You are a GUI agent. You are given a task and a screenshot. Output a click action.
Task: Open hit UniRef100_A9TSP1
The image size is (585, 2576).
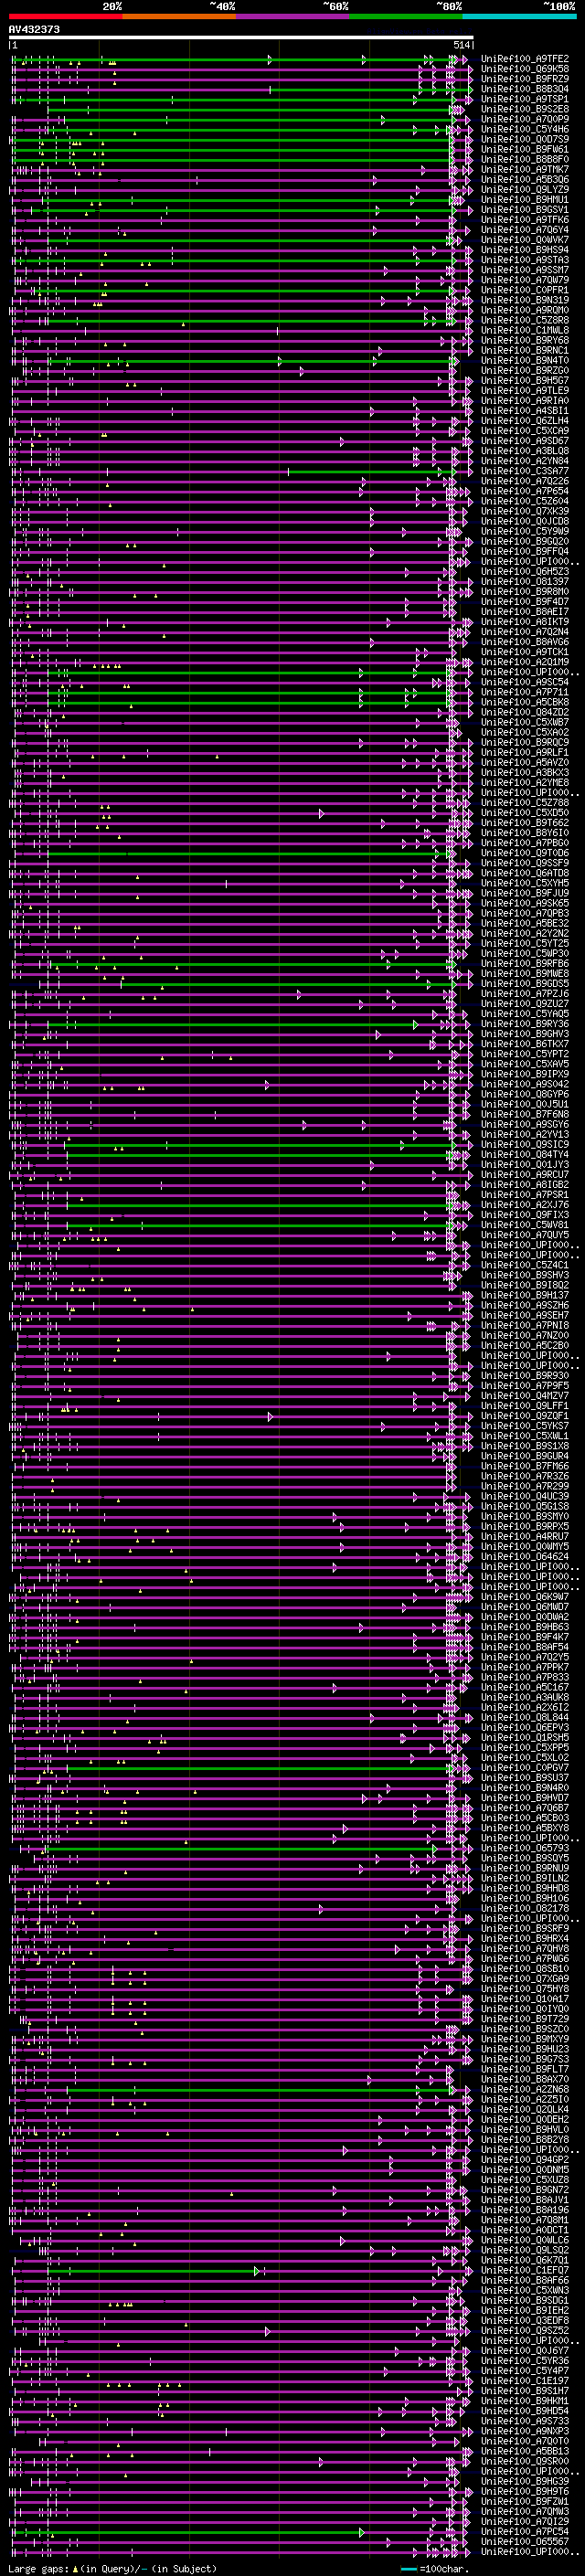[525, 99]
